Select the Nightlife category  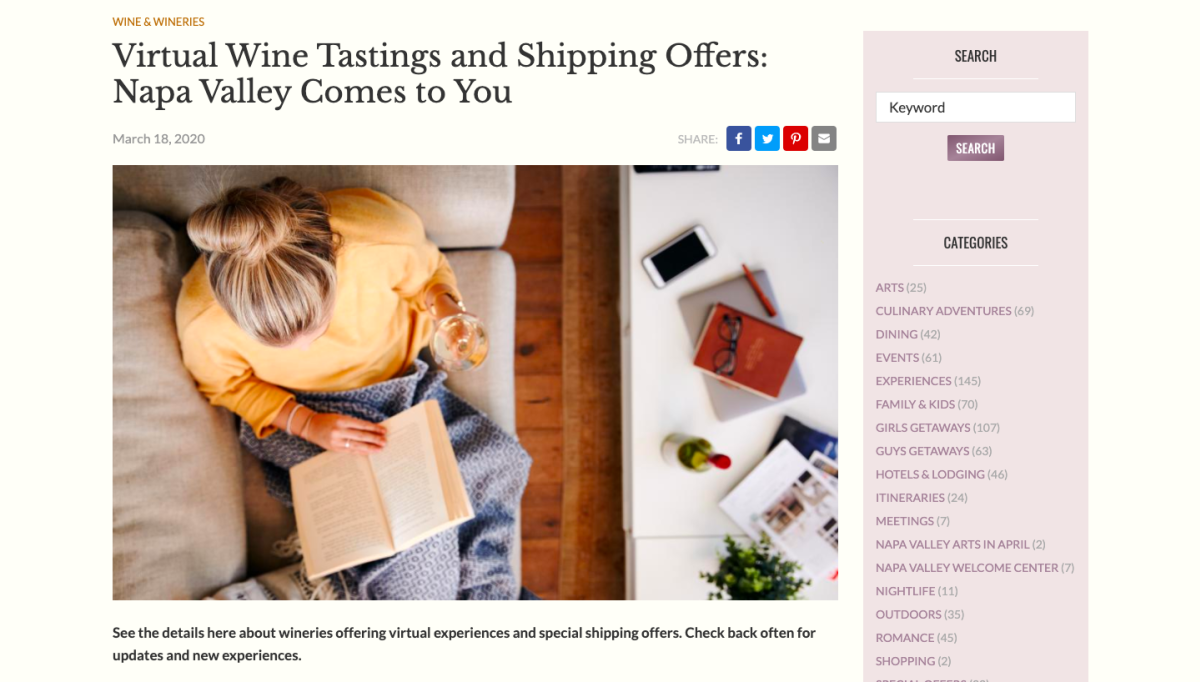point(905,591)
